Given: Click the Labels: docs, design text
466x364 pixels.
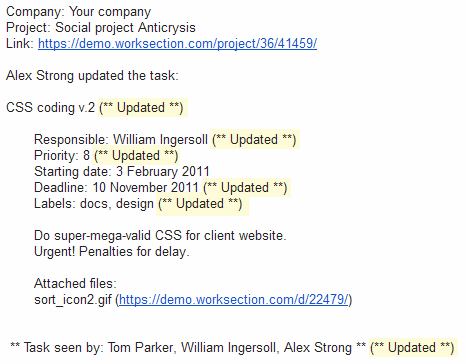Looking at the screenshot, I should point(94,204).
